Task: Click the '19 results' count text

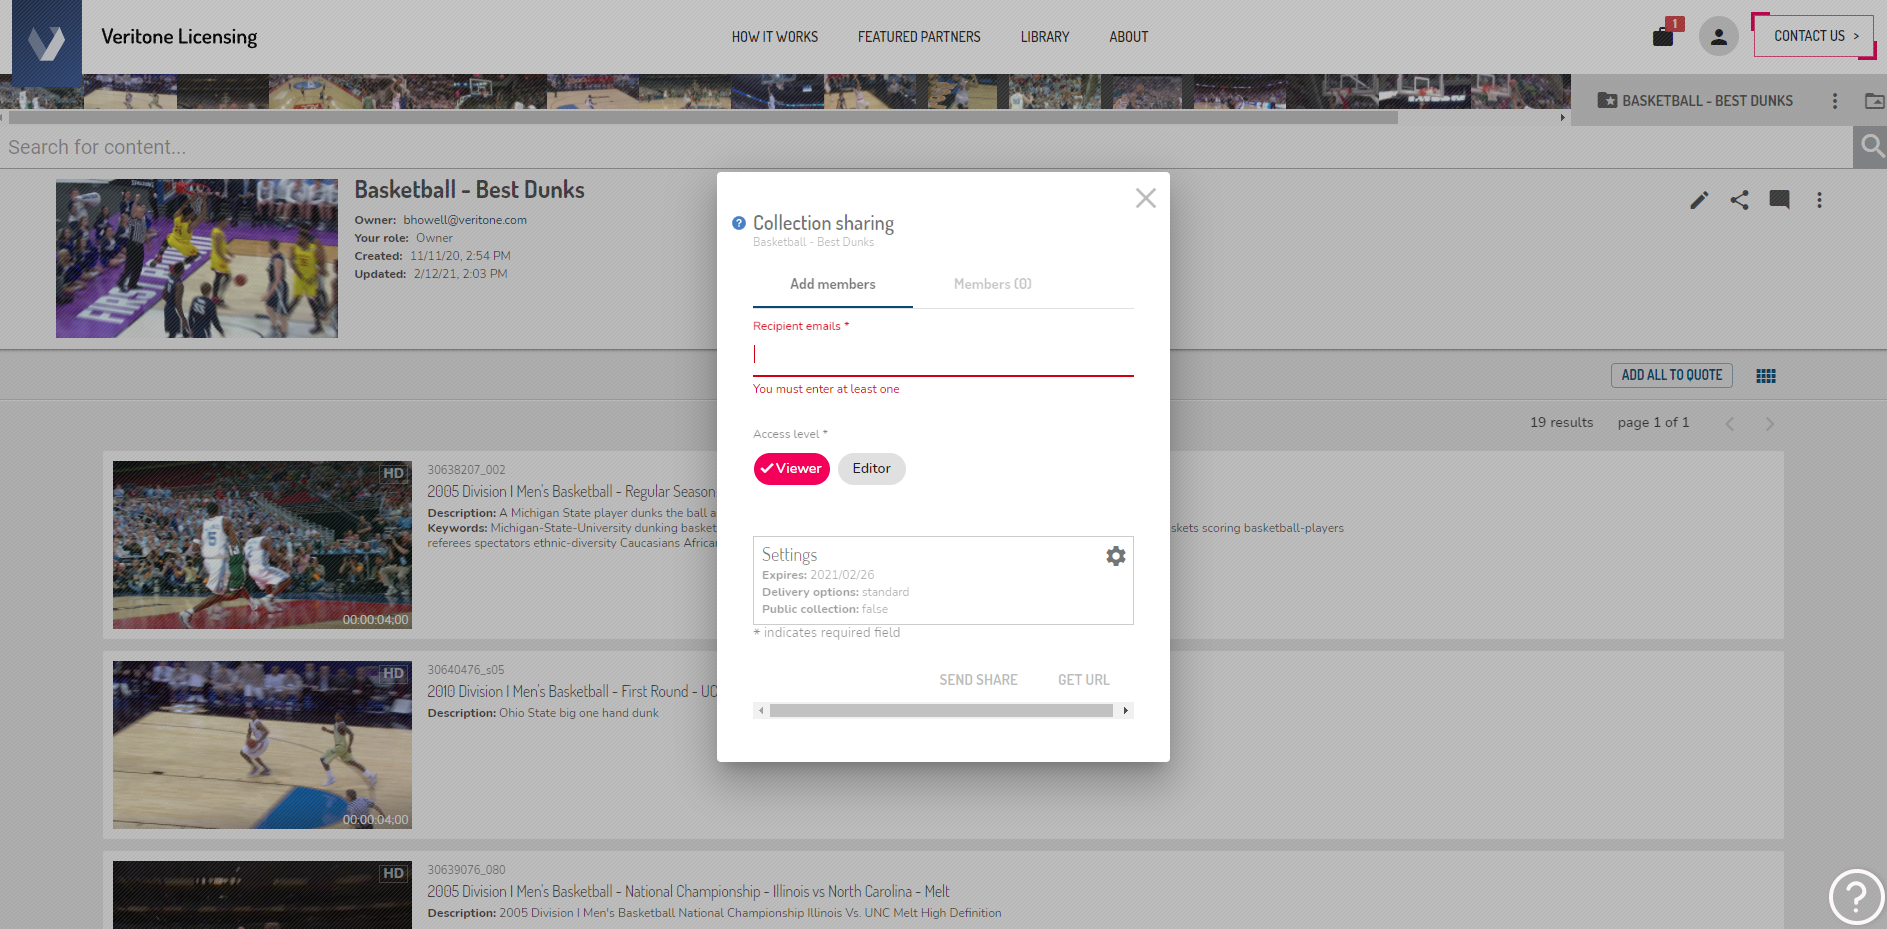Action: (1561, 423)
